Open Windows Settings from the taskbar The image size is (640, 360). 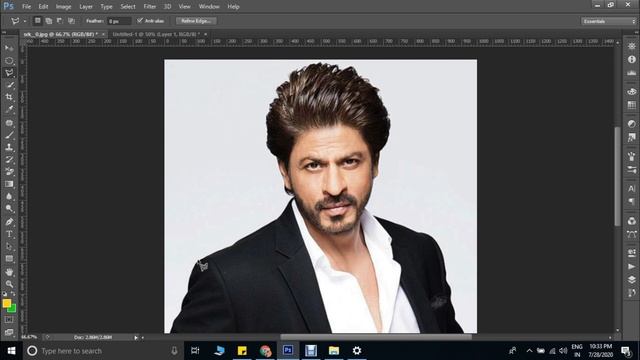[357, 351]
